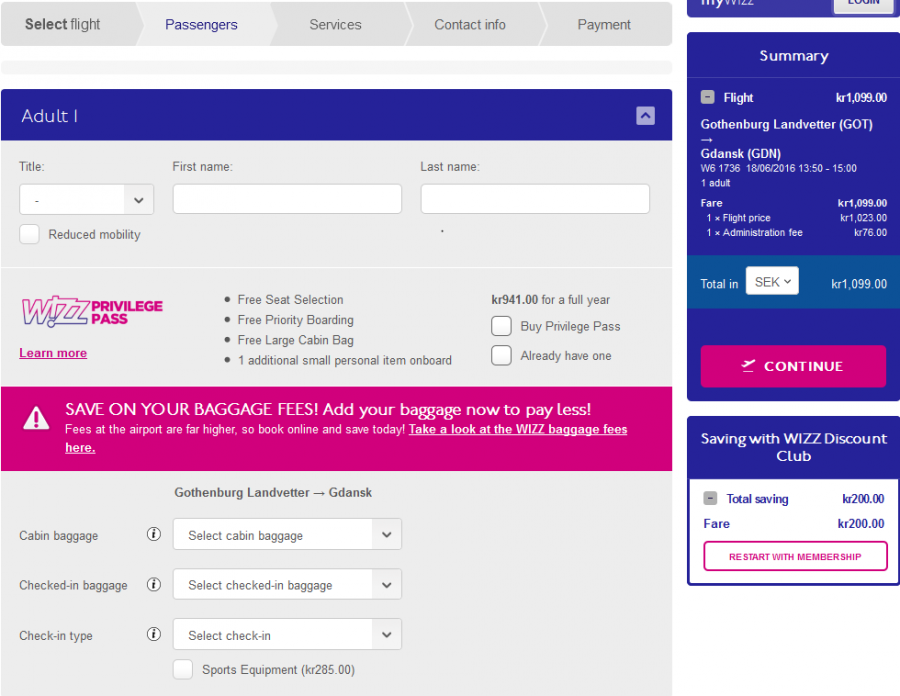Focus the Last name input field

pyautogui.click(x=535, y=199)
